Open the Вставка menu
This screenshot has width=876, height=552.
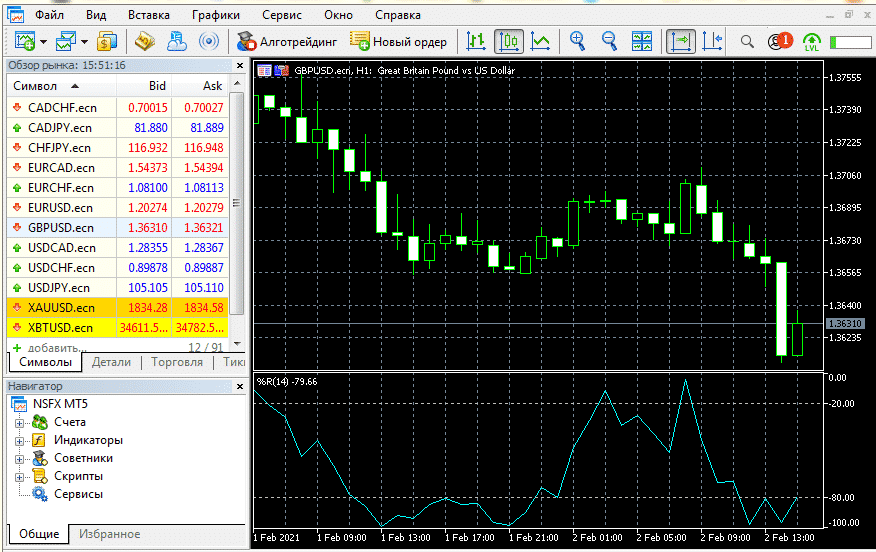[149, 15]
